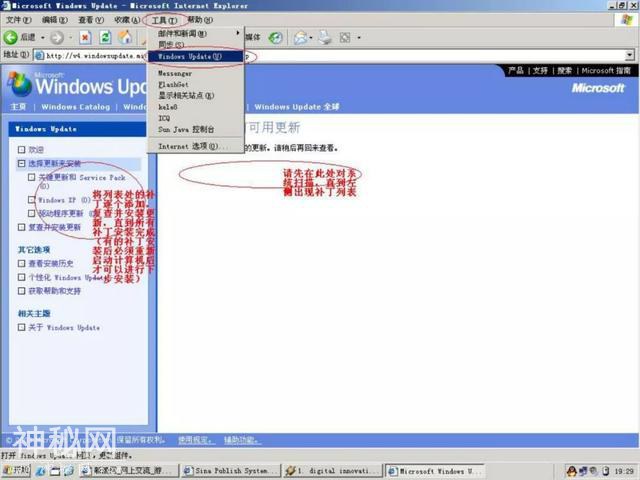Image resolution: width=640 pixels, height=480 pixels.
Task: Click the 开始 Start button
Action: point(16,471)
